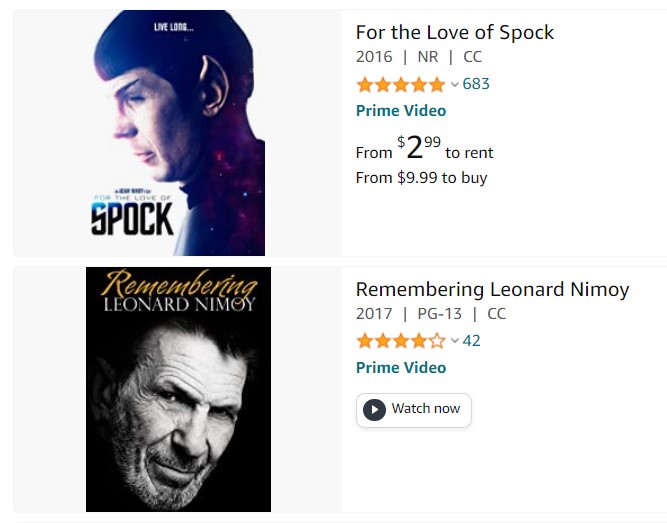This screenshot has width=667, height=523.
Task: Choose the From $9.99 to buy option
Action: 421,178
